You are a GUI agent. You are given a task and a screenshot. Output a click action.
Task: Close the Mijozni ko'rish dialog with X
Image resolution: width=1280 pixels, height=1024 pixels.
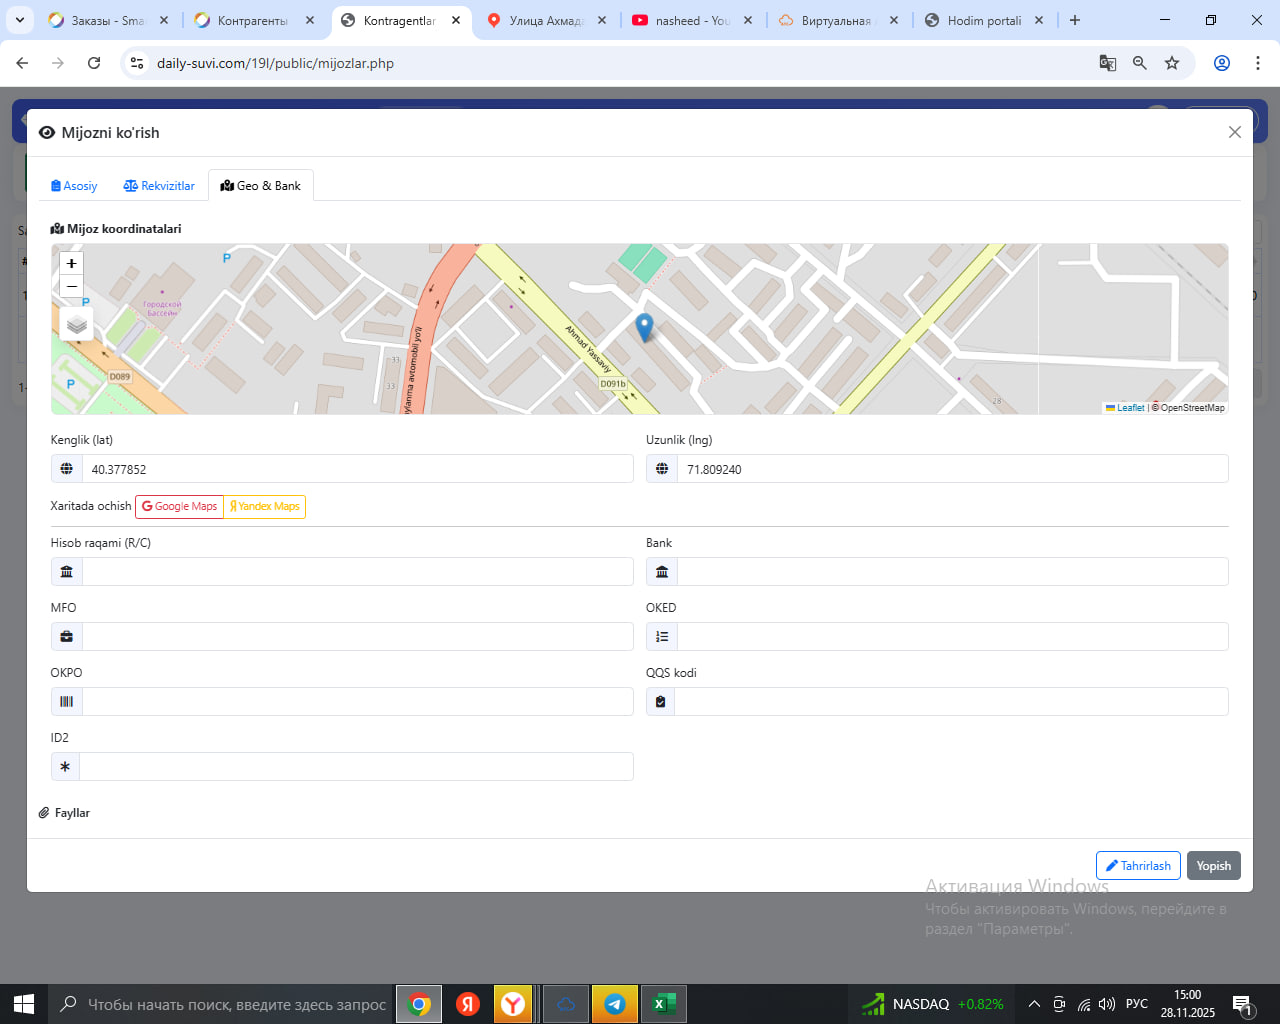1234,132
